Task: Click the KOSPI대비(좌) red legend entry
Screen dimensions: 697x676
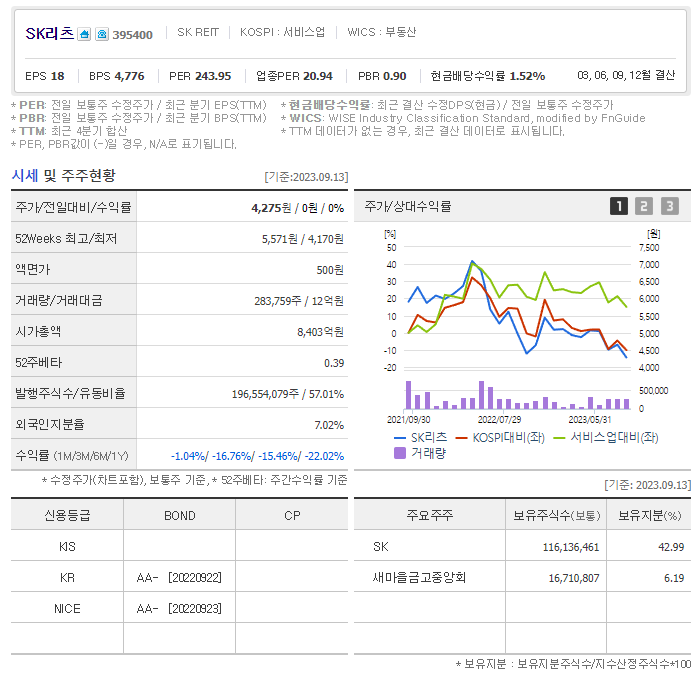Action: pos(500,438)
